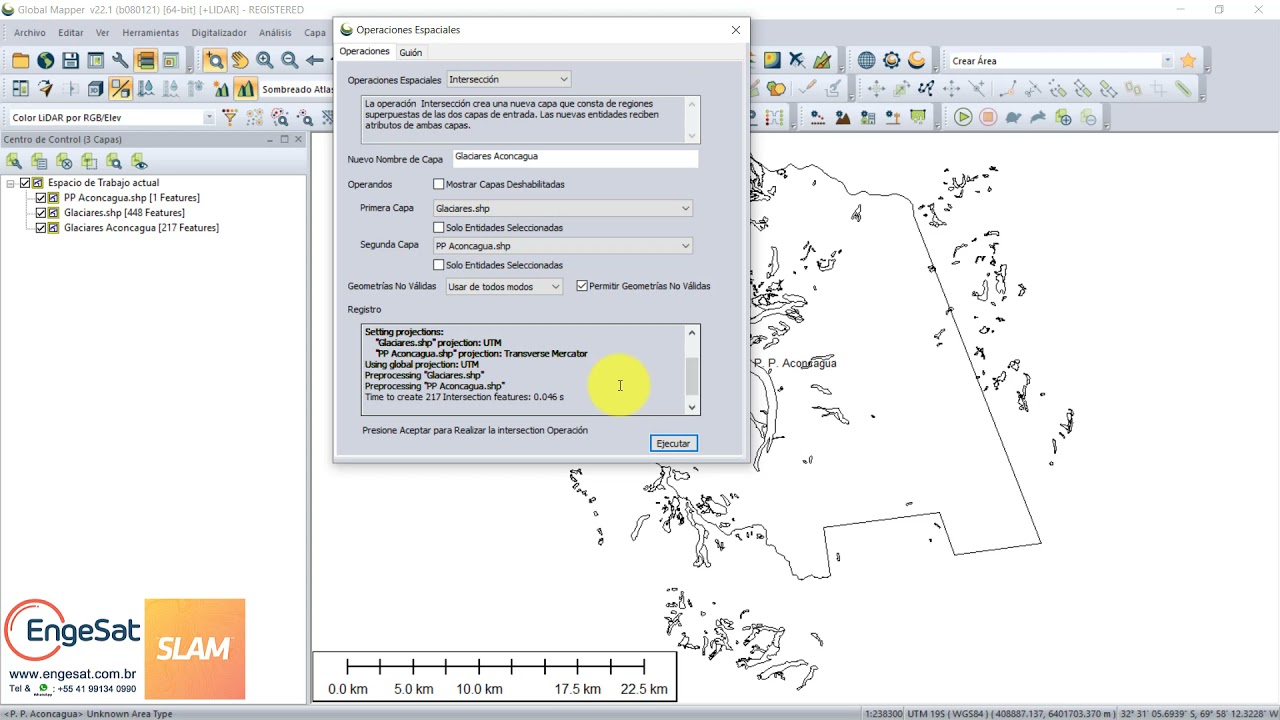Click the Zoom Out magnifier icon
The height and width of the screenshot is (720, 1280).
(x=290, y=61)
